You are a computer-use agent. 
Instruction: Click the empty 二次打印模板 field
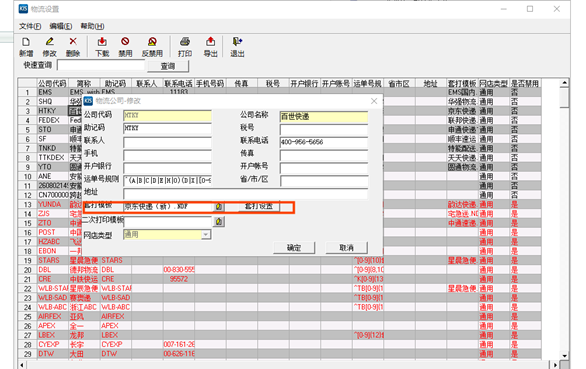(167, 222)
